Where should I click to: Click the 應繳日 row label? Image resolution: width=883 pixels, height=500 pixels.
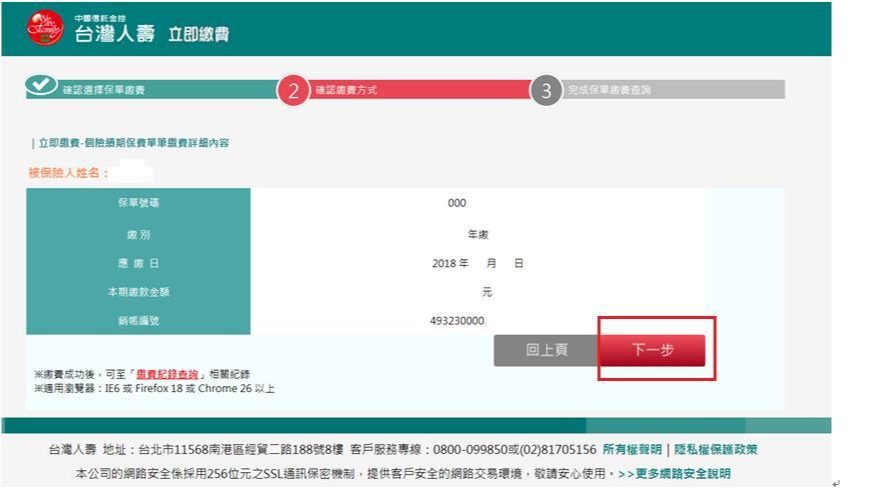(x=138, y=263)
